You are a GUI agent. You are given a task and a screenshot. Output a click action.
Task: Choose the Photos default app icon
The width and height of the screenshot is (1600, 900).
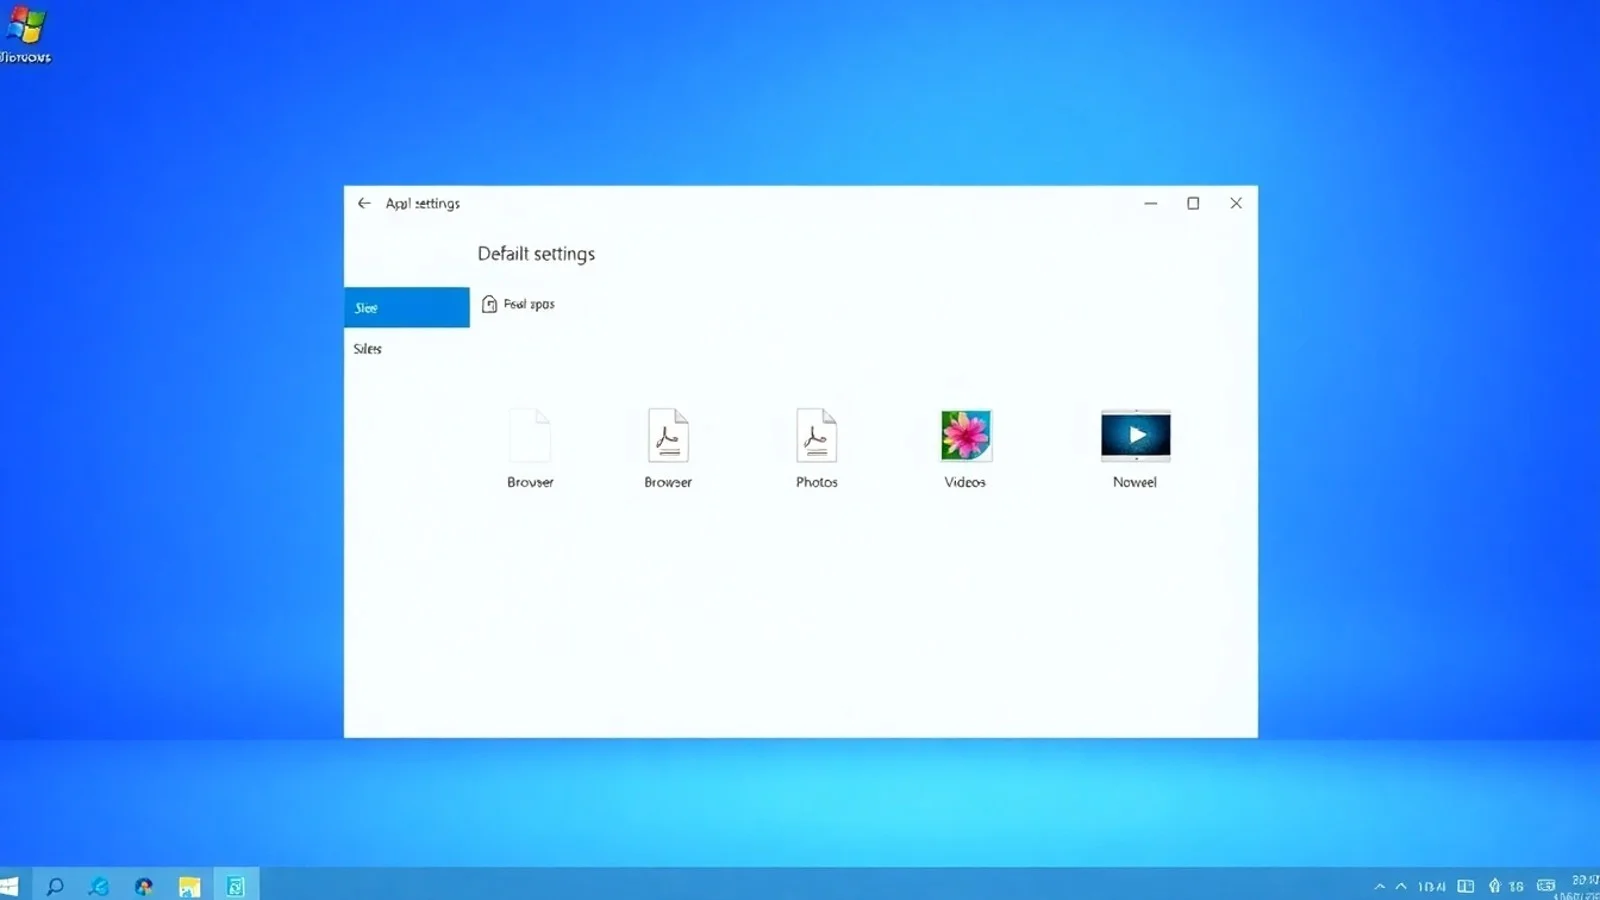816,436
